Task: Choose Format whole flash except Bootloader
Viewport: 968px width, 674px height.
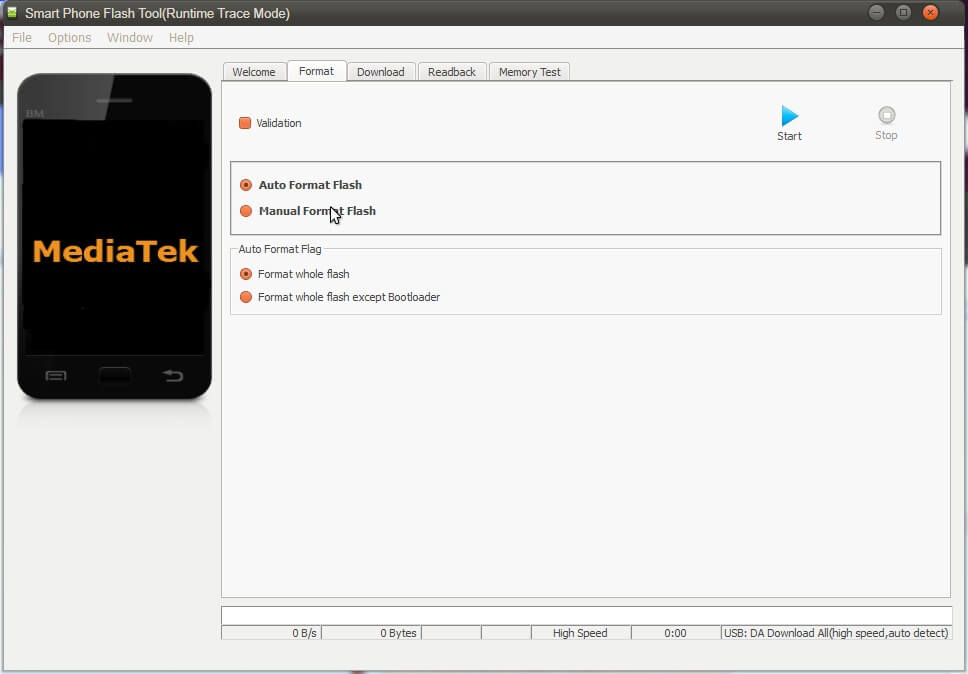Action: click(x=246, y=297)
